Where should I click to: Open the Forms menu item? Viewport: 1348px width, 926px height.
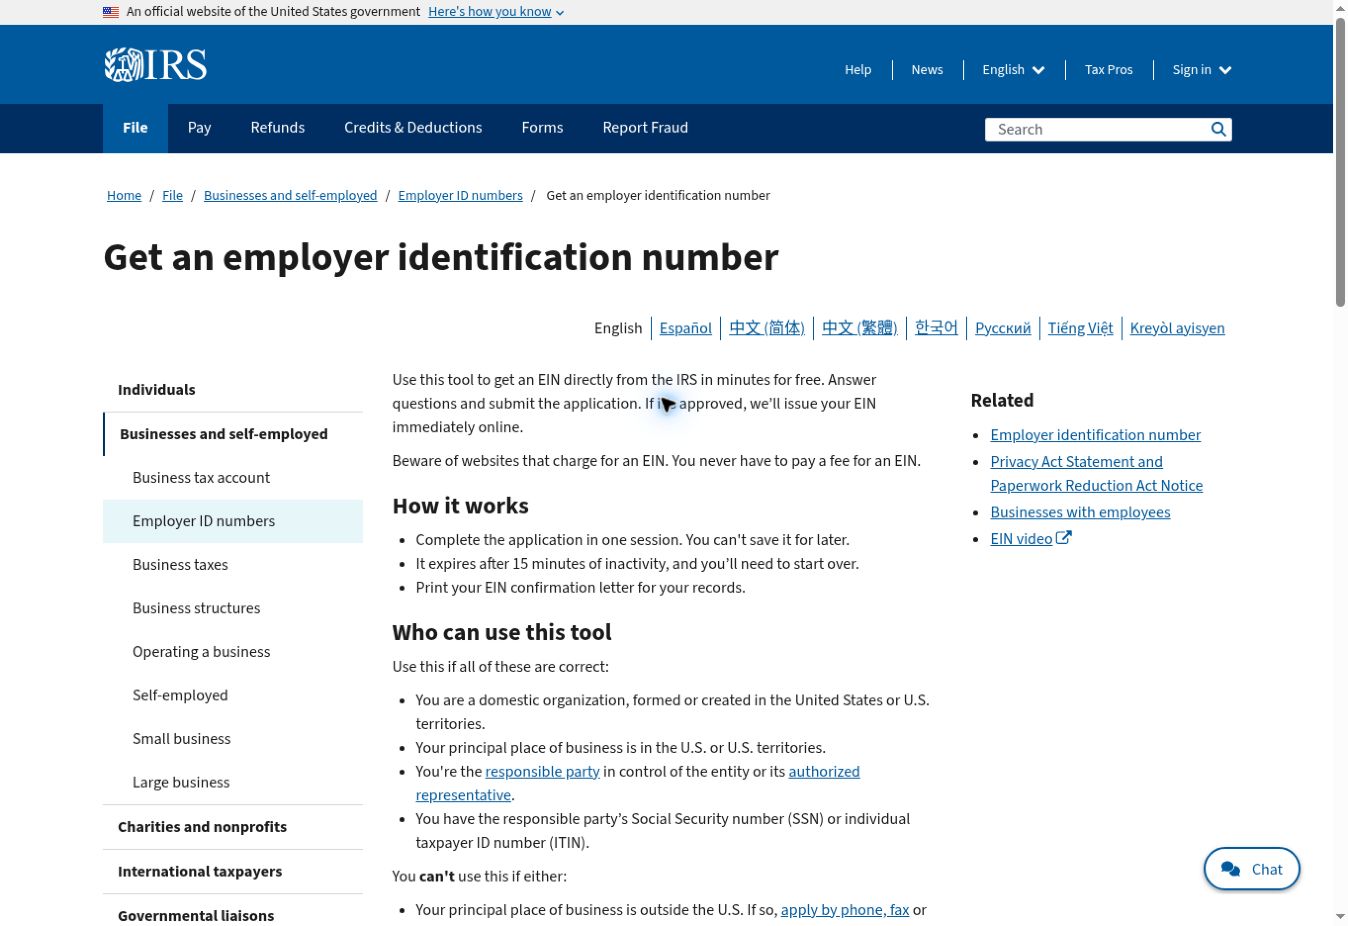point(542,128)
